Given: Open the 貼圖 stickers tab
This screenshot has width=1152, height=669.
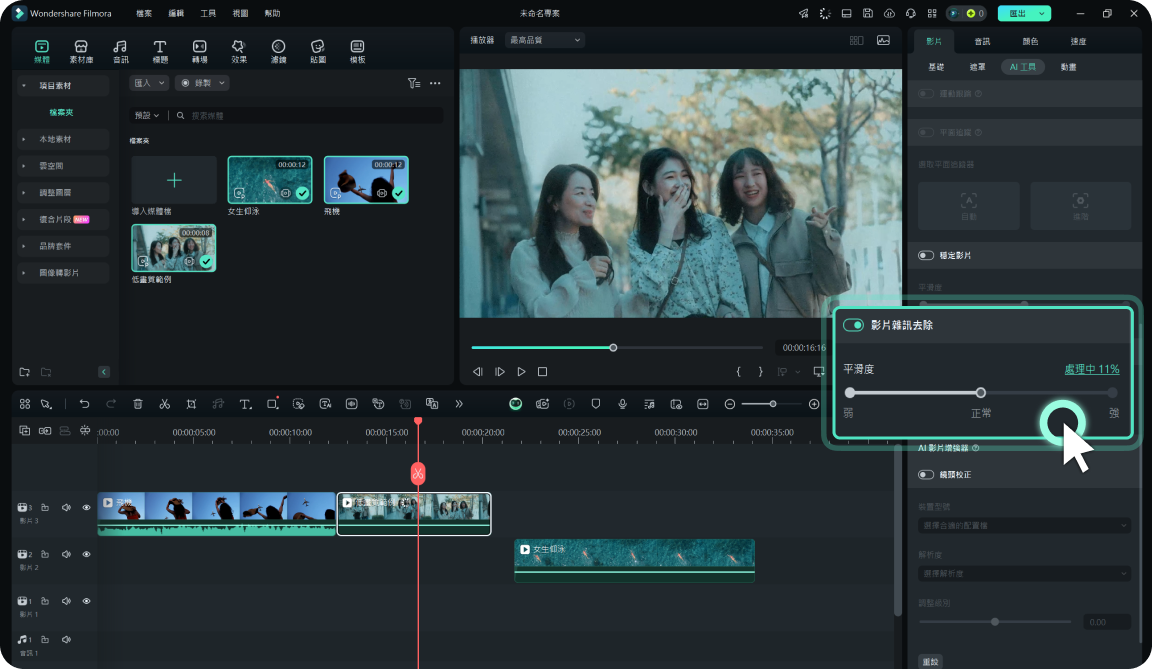Looking at the screenshot, I should pos(318,51).
